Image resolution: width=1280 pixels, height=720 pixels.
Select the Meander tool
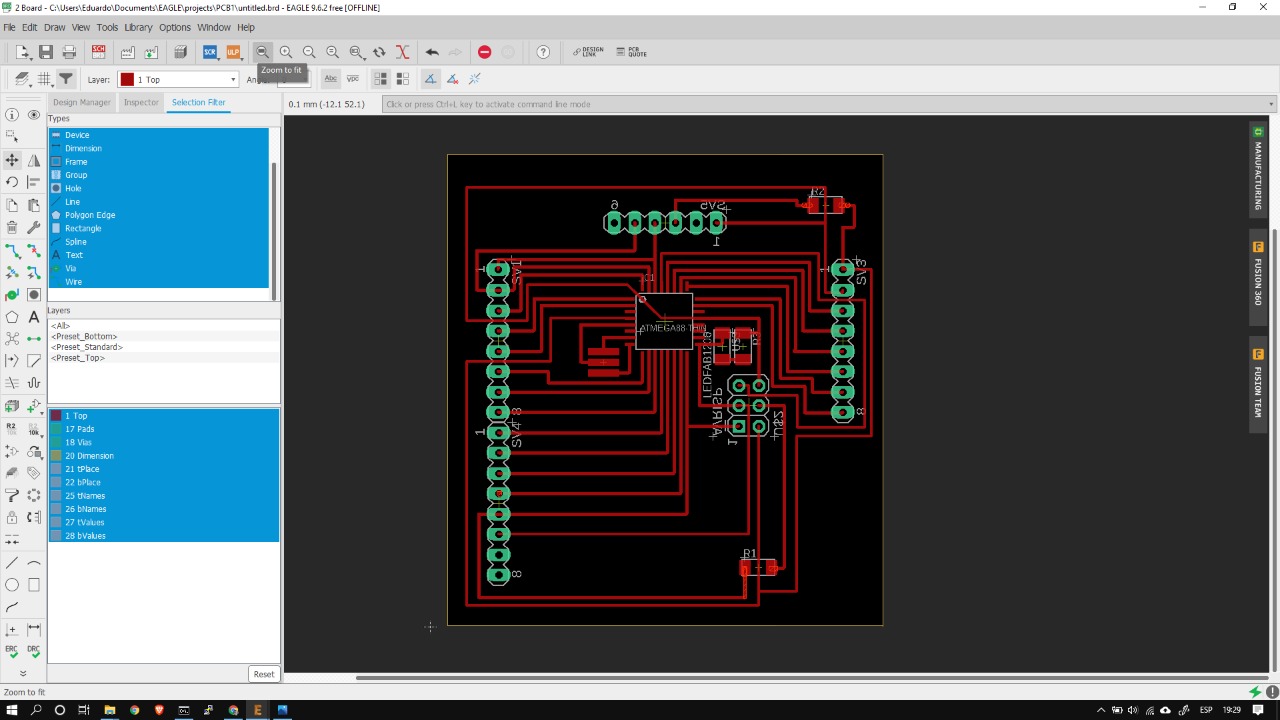(x=34, y=383)
